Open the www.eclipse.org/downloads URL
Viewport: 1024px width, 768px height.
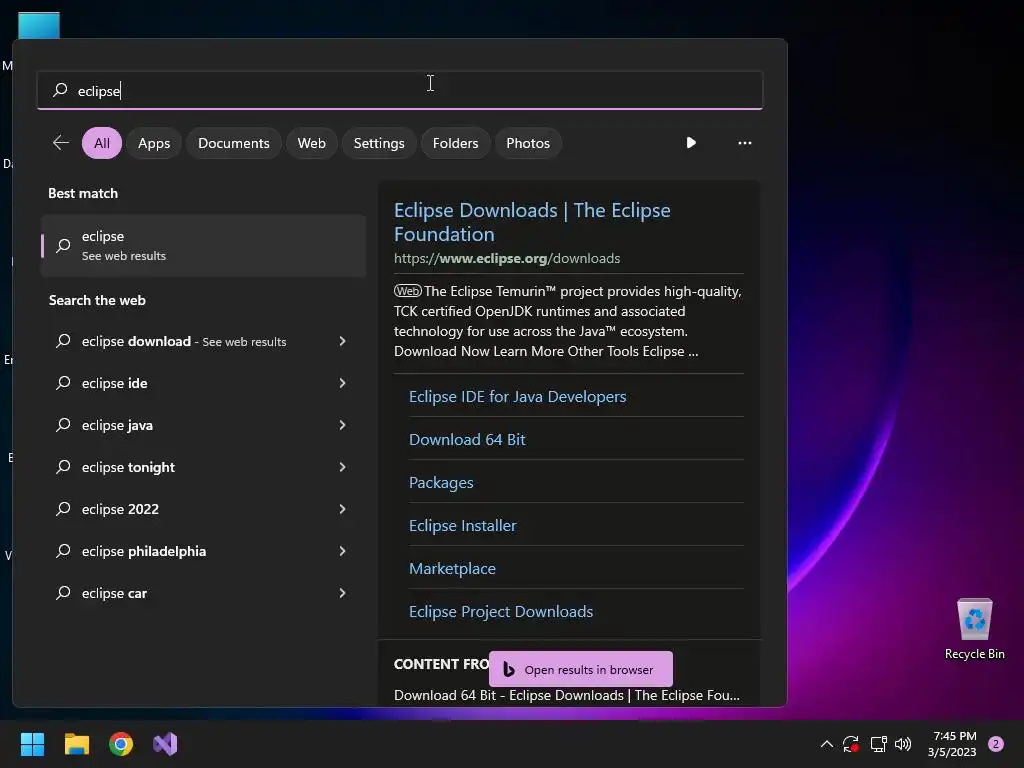click(x=507, y=258)
